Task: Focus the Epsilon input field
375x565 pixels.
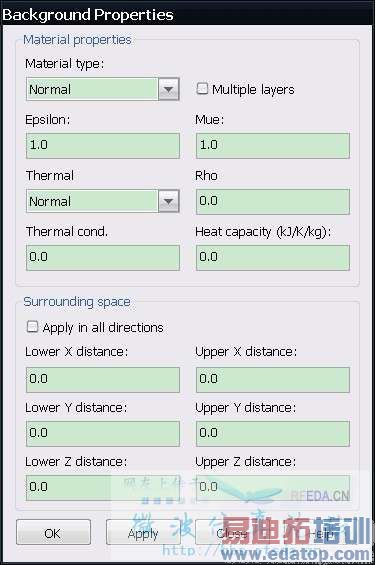Action: coord(103,146)
